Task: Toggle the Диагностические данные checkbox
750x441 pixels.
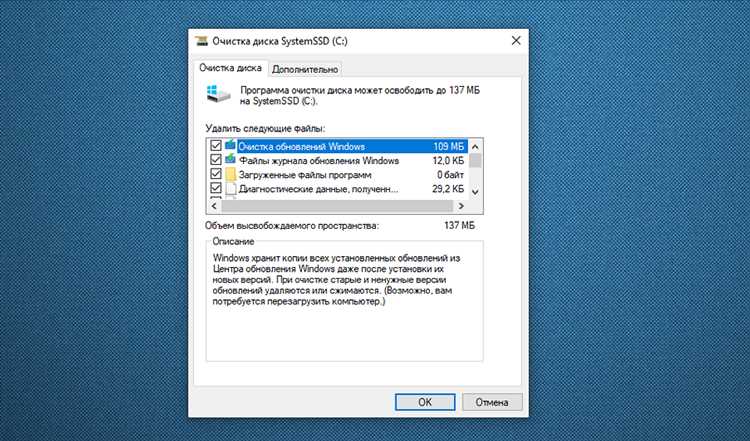Action: pyautogui.click(x=216, y=188)
